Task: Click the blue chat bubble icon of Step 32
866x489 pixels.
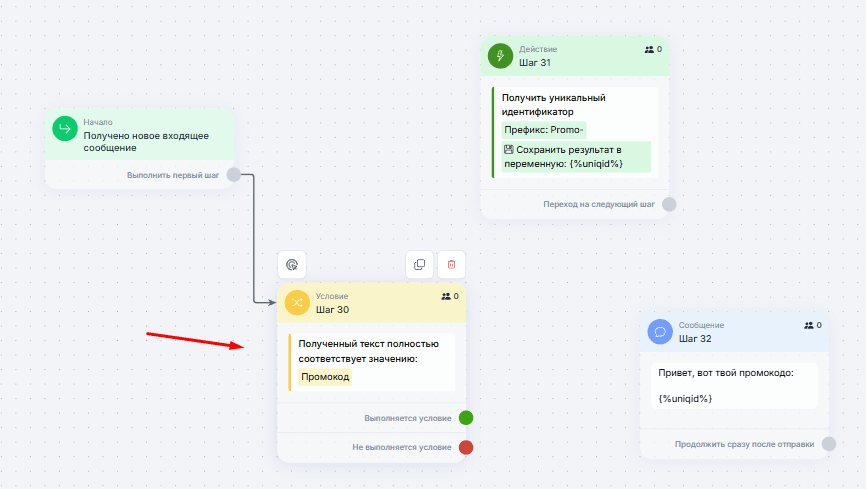Action: click(660, 332)
